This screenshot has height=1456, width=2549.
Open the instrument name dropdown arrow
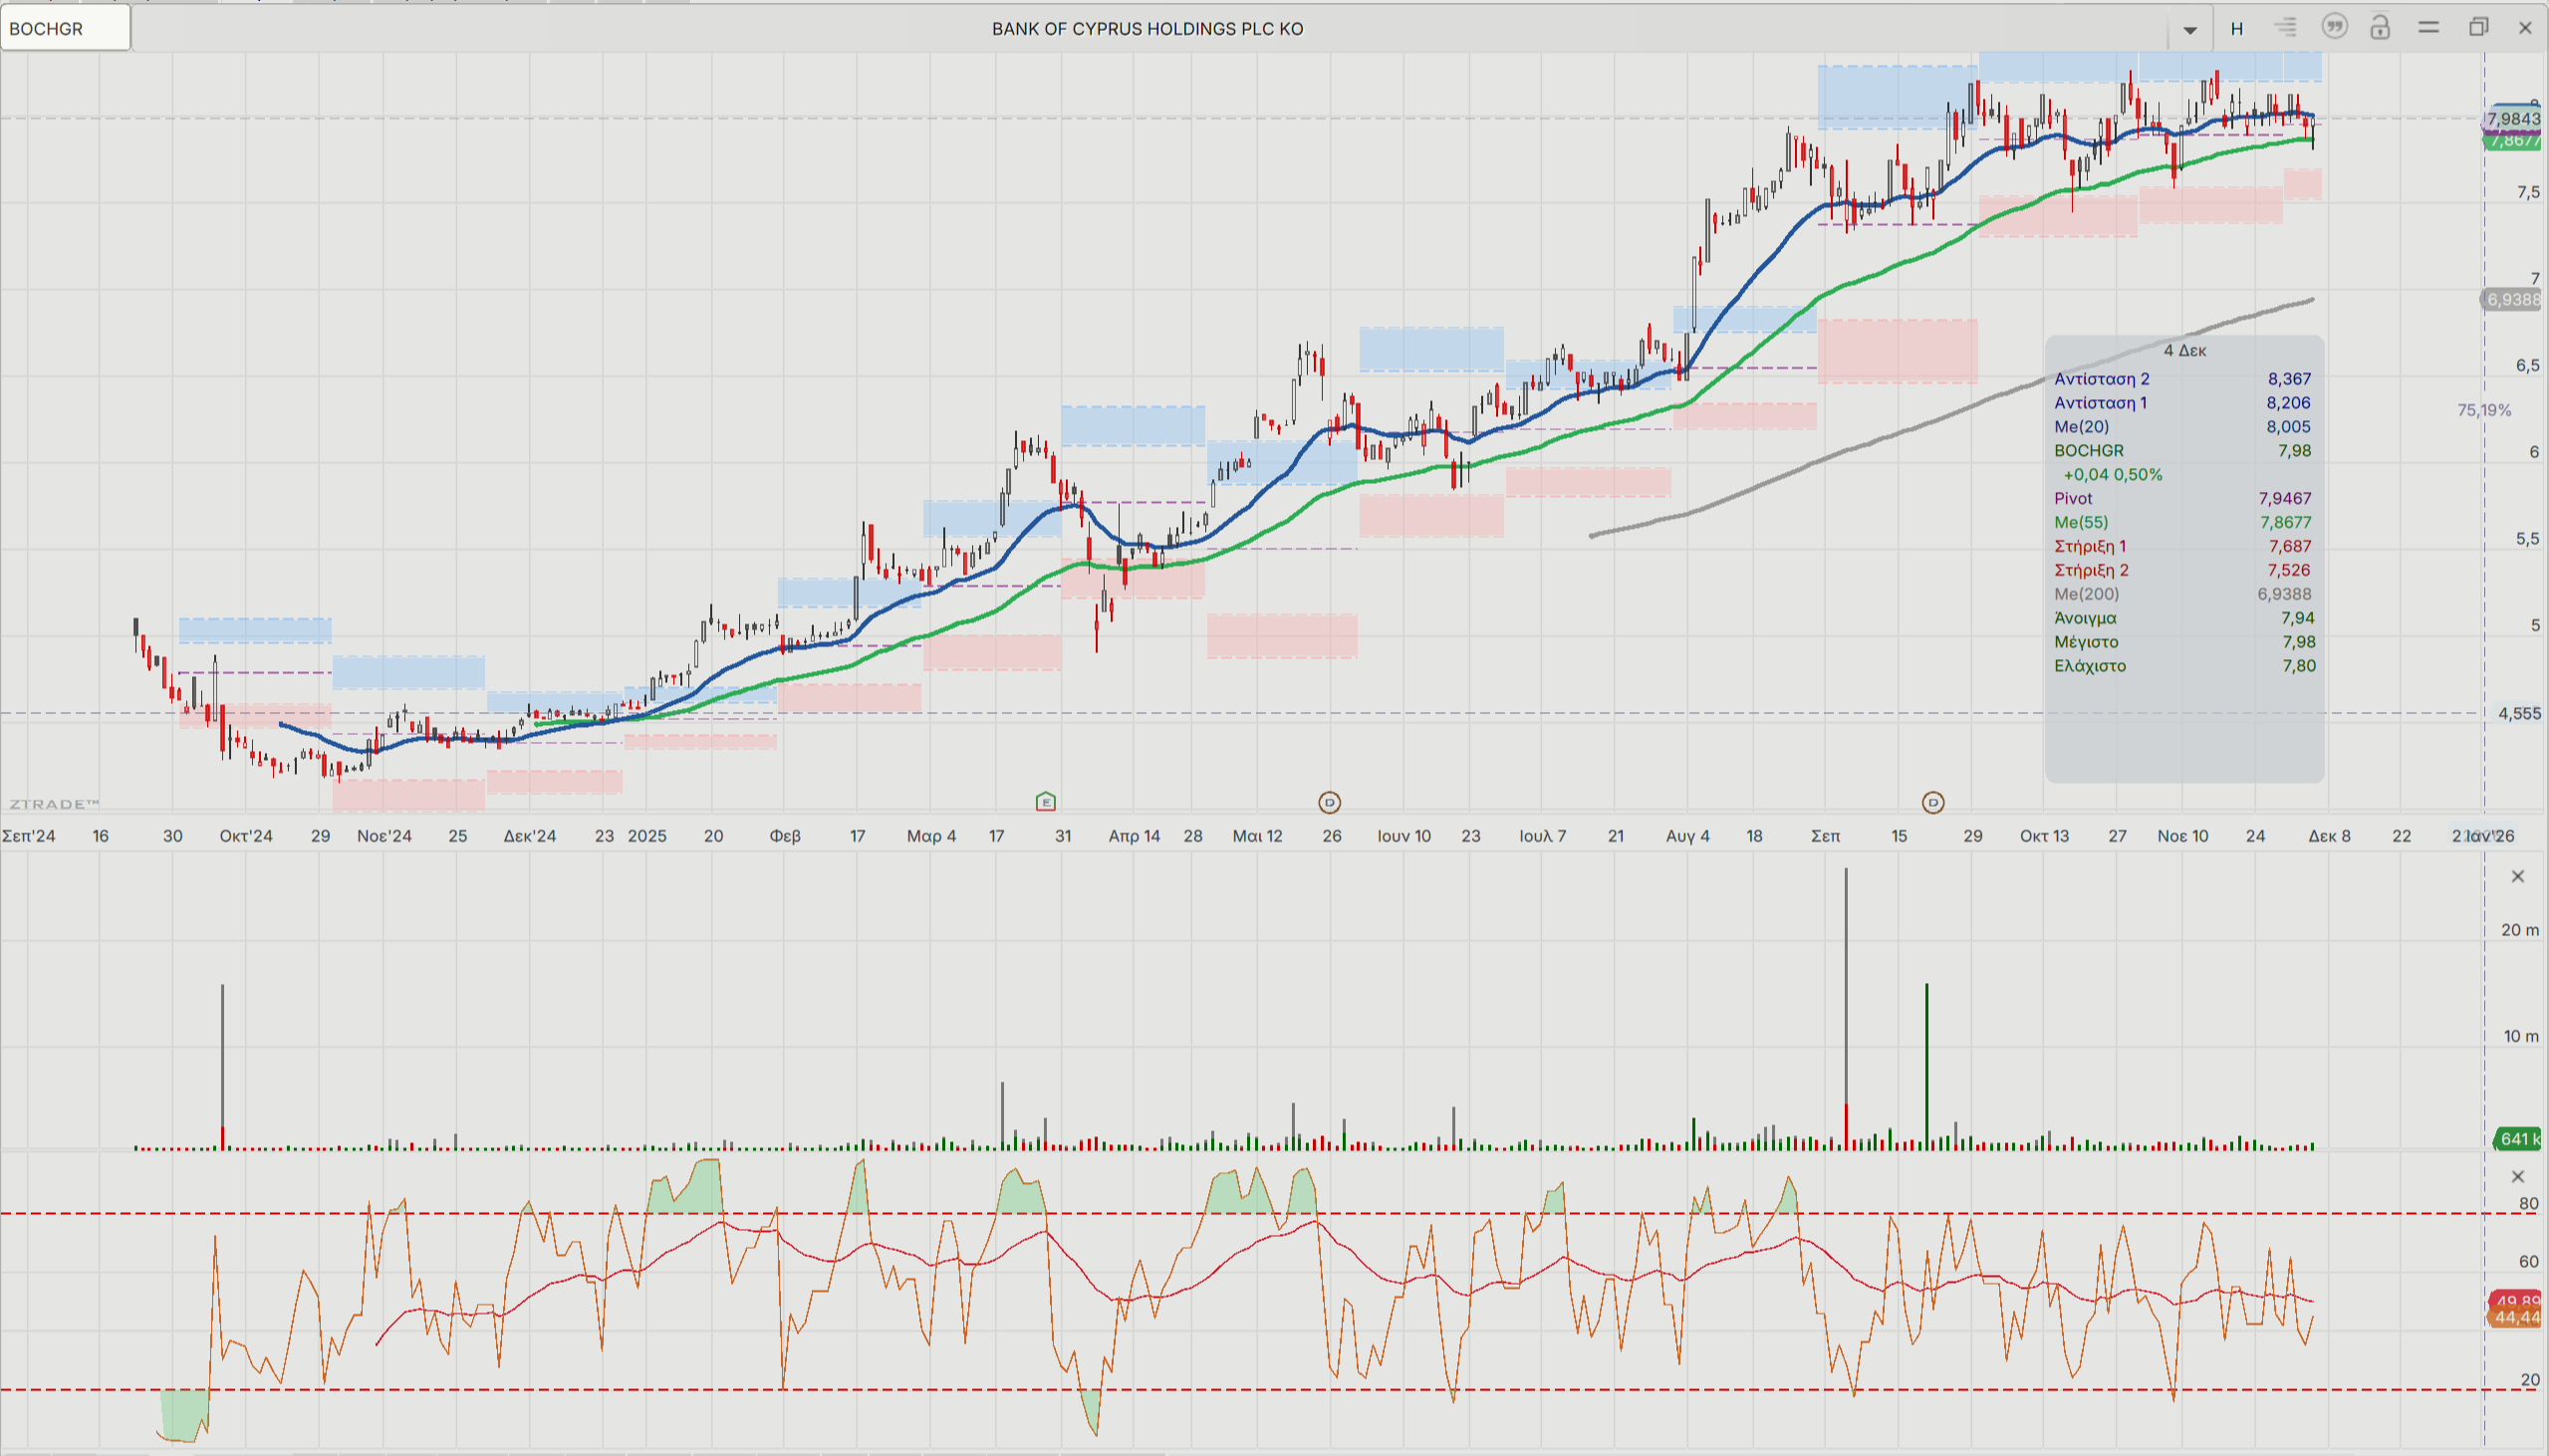[2189, 29]
